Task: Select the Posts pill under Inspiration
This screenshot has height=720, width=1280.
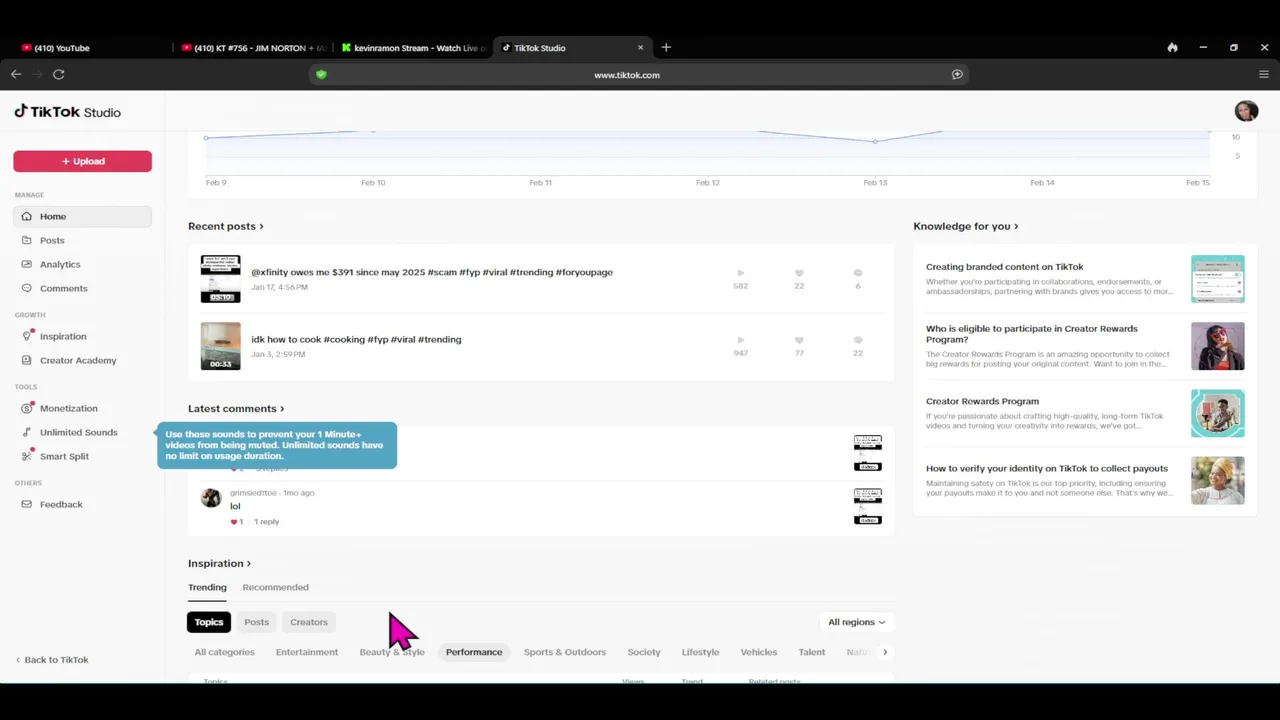Action: [x=256, y=622]
